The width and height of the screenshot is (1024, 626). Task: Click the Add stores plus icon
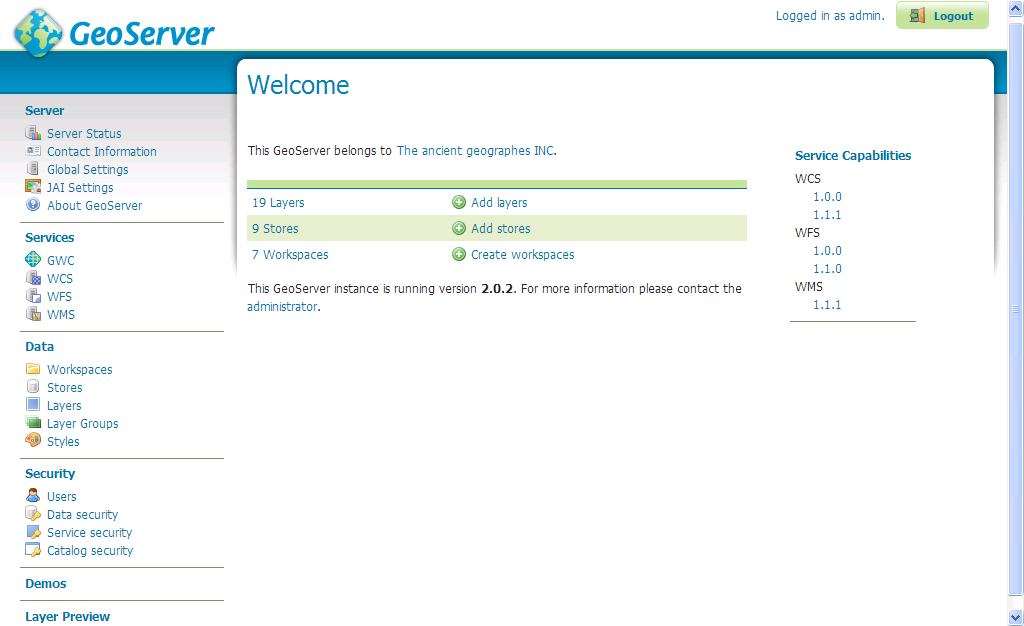click(x=460, y=228)
